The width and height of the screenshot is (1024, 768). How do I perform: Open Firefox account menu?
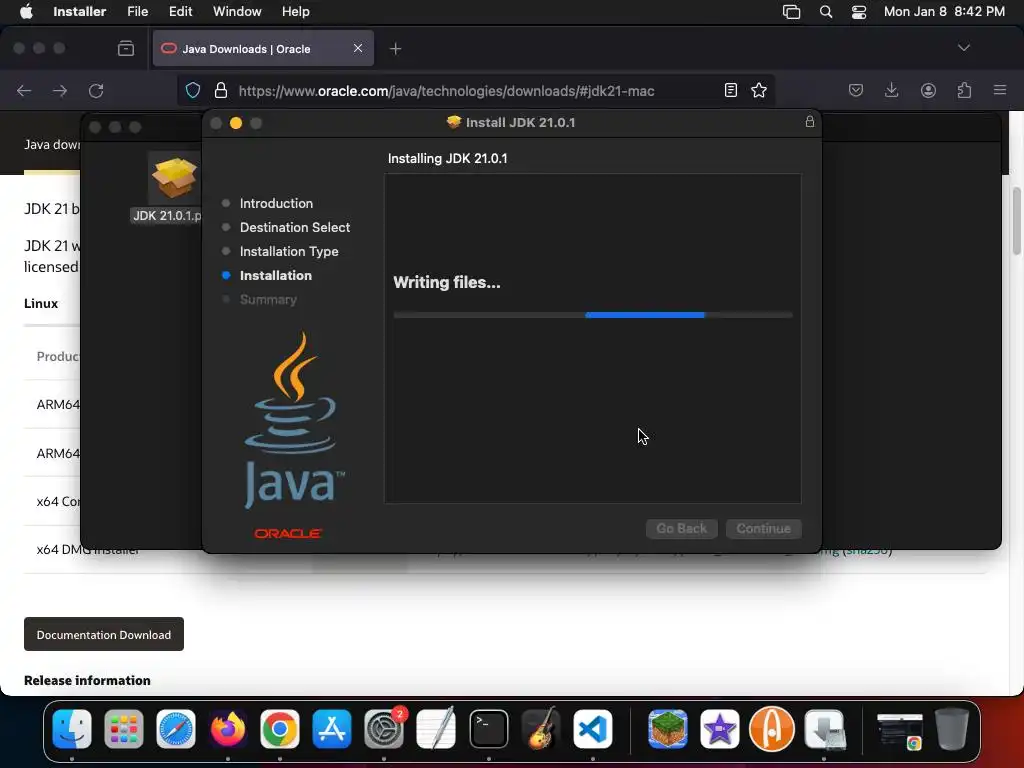[928, 90]
